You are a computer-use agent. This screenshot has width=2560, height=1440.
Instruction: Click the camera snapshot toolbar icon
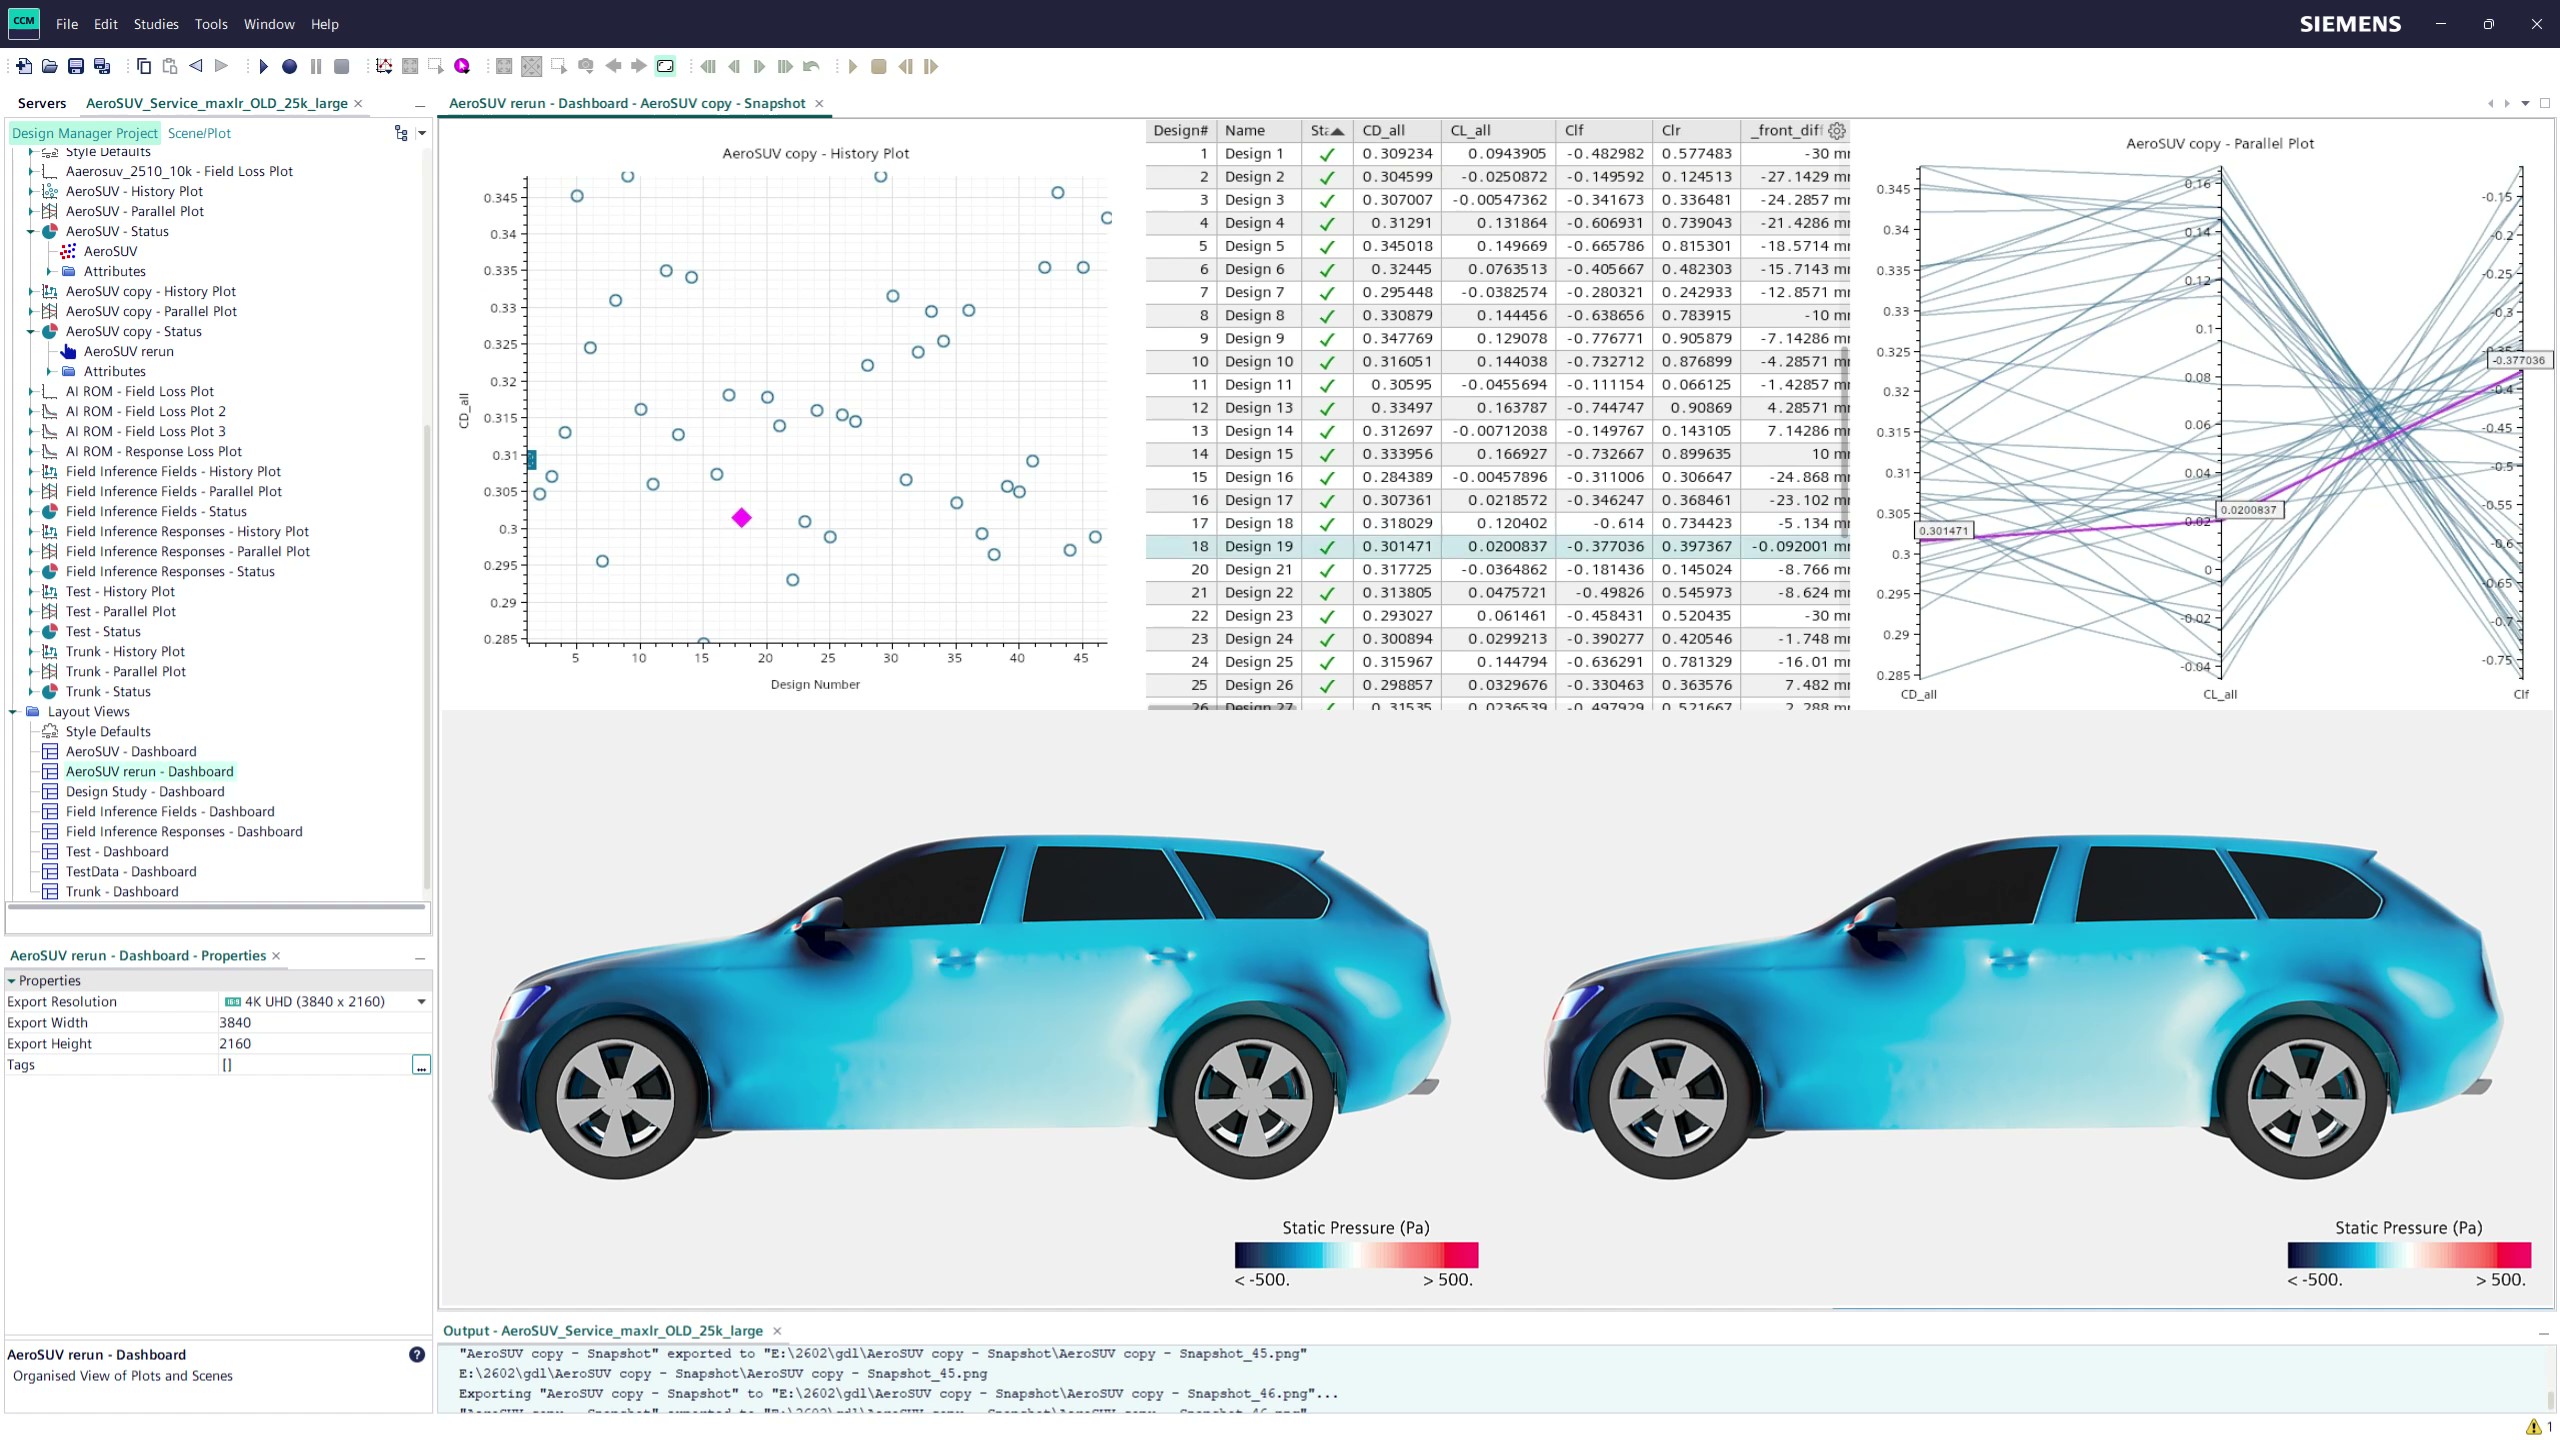(x=586, y=66)
